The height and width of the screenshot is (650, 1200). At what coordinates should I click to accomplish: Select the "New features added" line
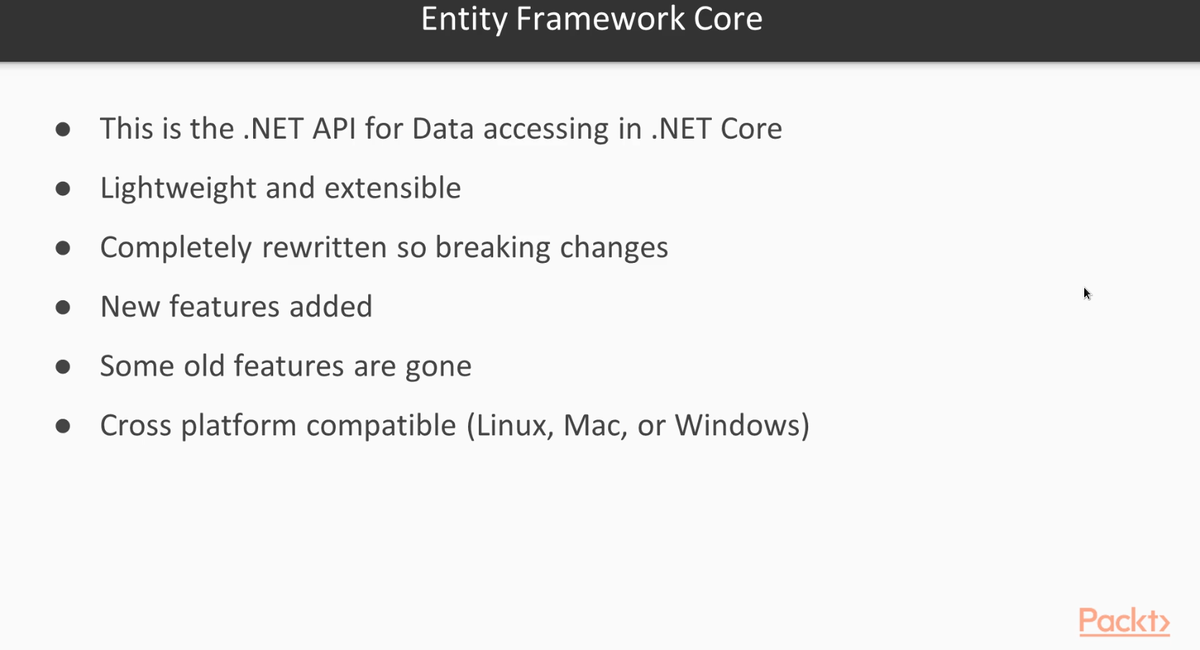coord(236,306)
